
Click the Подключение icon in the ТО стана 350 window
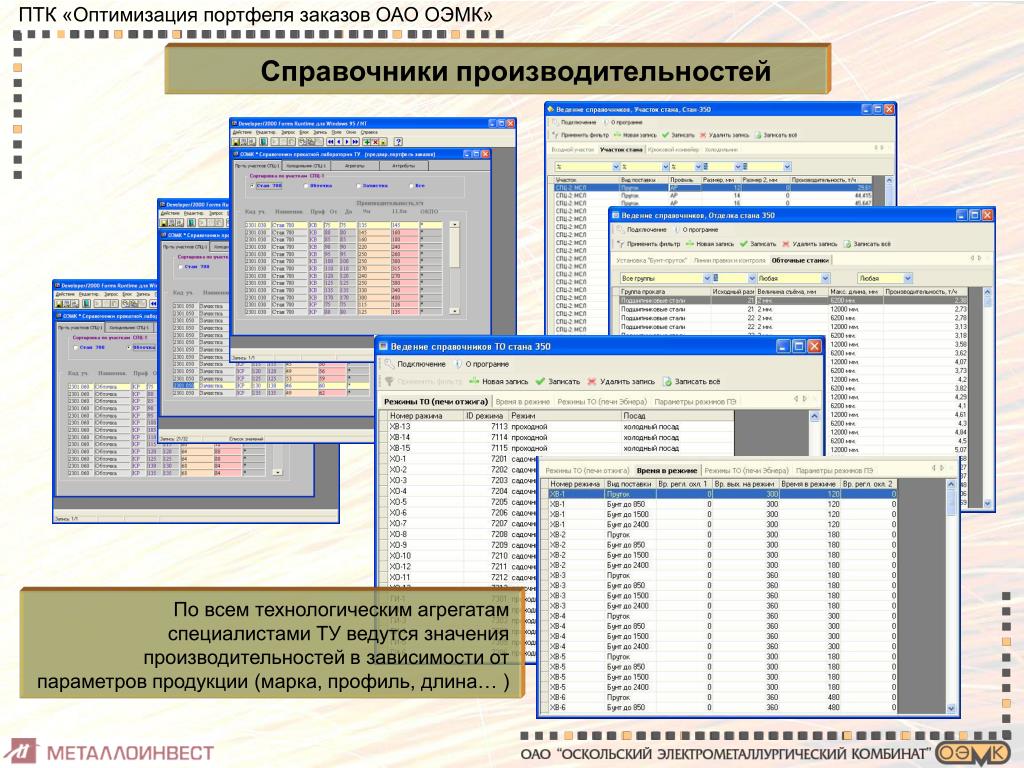click(x=389, y=364)
